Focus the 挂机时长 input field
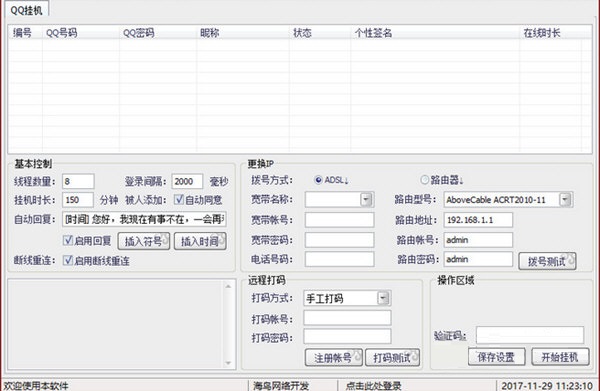This screenshot has height=391, width=600. point(78,200)
